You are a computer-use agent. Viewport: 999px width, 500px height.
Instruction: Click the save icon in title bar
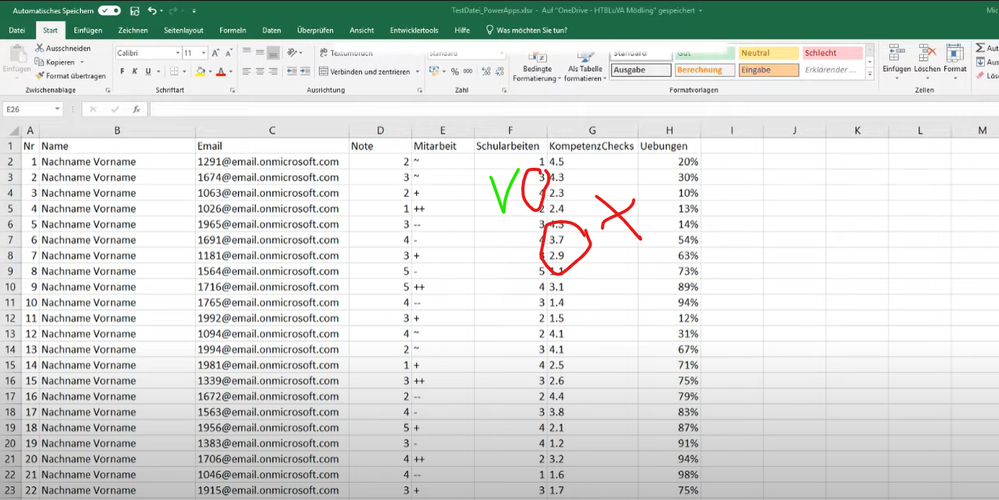tap(134, 11)
